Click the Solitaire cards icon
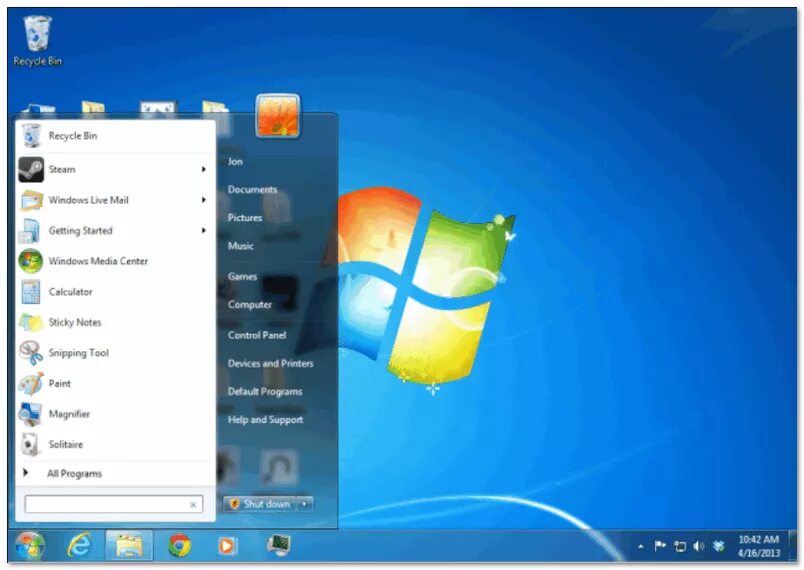The width and height of the screenshot is (804, 570). 31,444
